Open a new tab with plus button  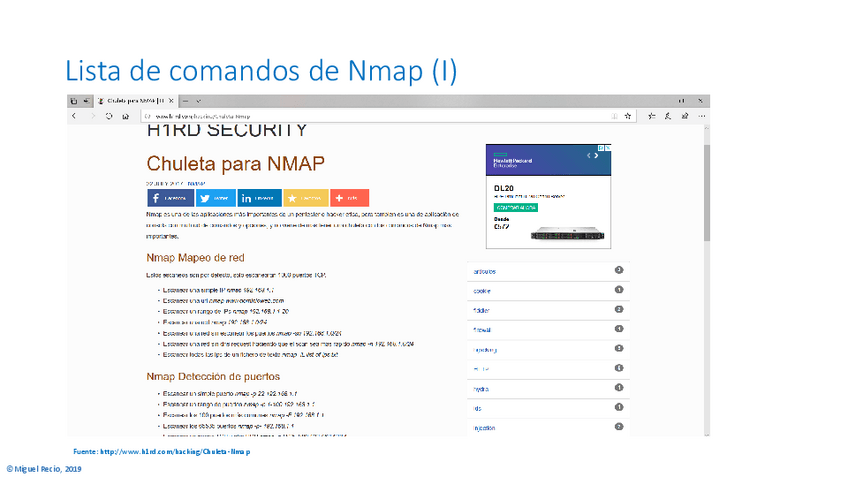pyautogui.click(x=186, y=101)
